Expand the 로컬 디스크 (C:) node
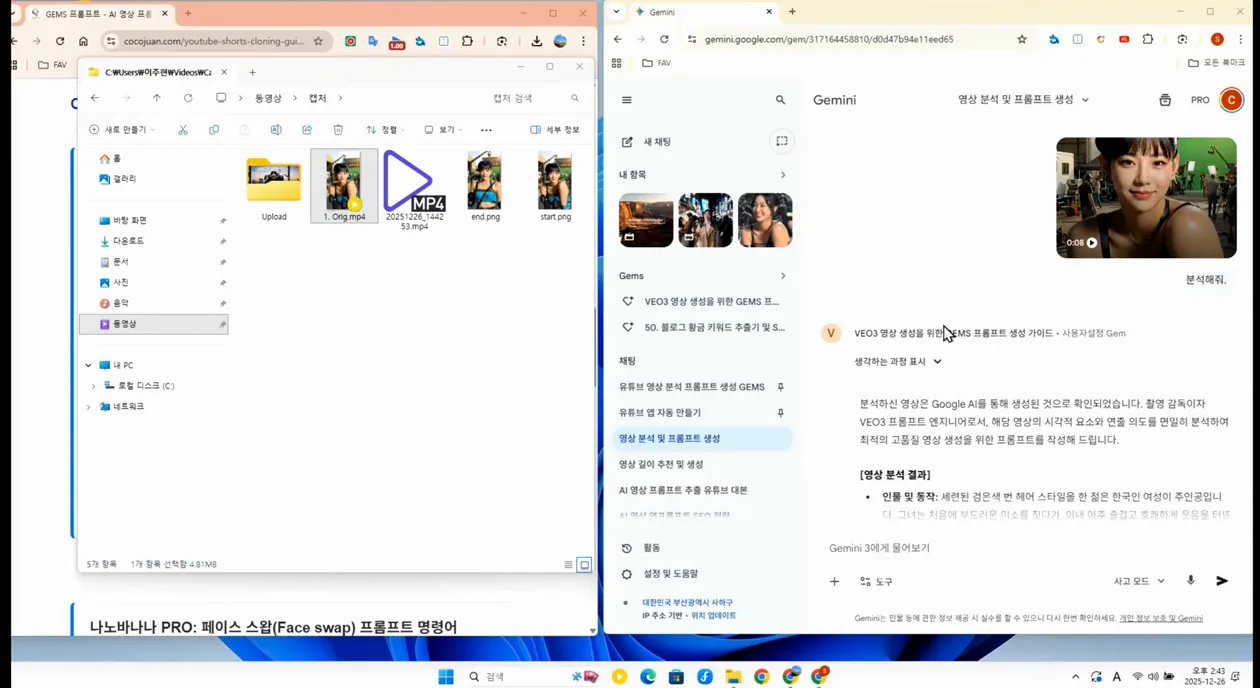 pyautogui.click(x=94, y=386)
